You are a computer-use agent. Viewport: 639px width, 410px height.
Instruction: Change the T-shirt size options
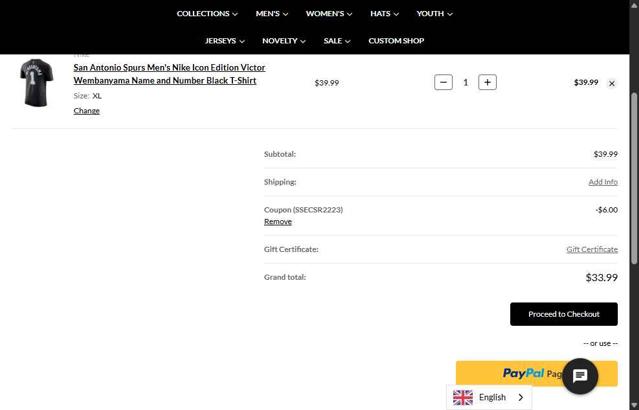pos(86,110)
